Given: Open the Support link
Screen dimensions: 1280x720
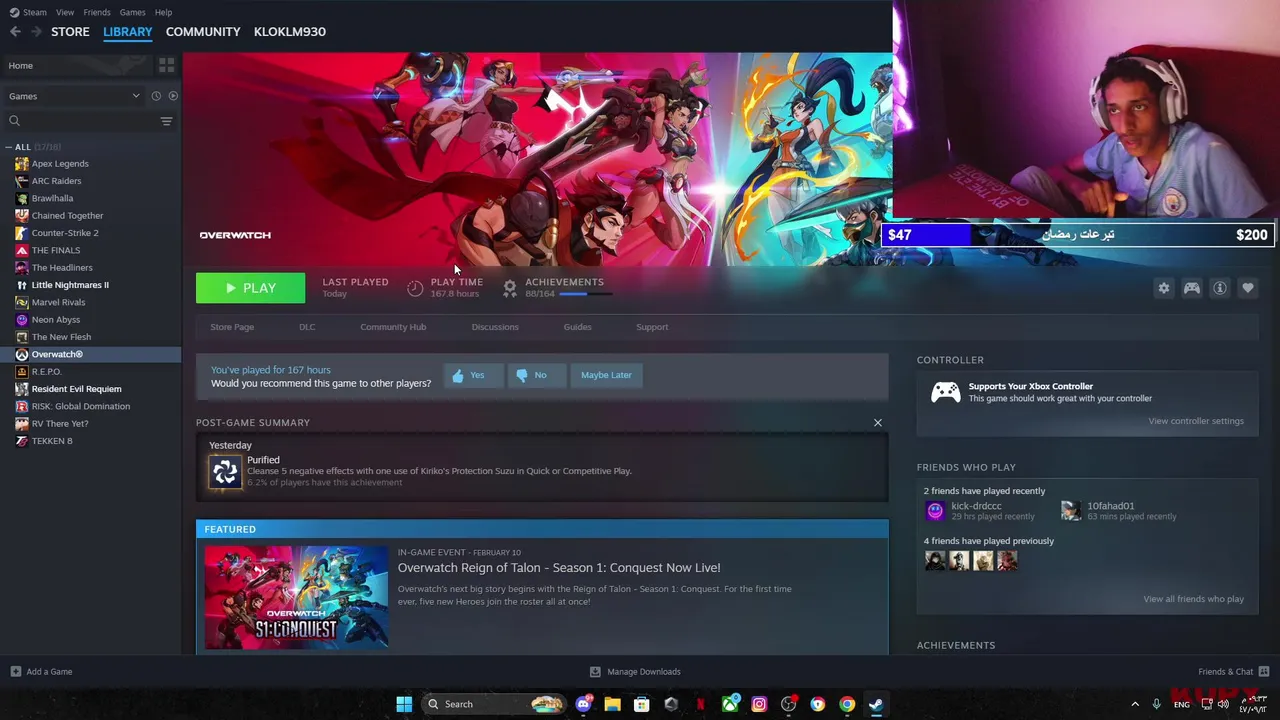Looking at the screenshot, I should (652, 327).
